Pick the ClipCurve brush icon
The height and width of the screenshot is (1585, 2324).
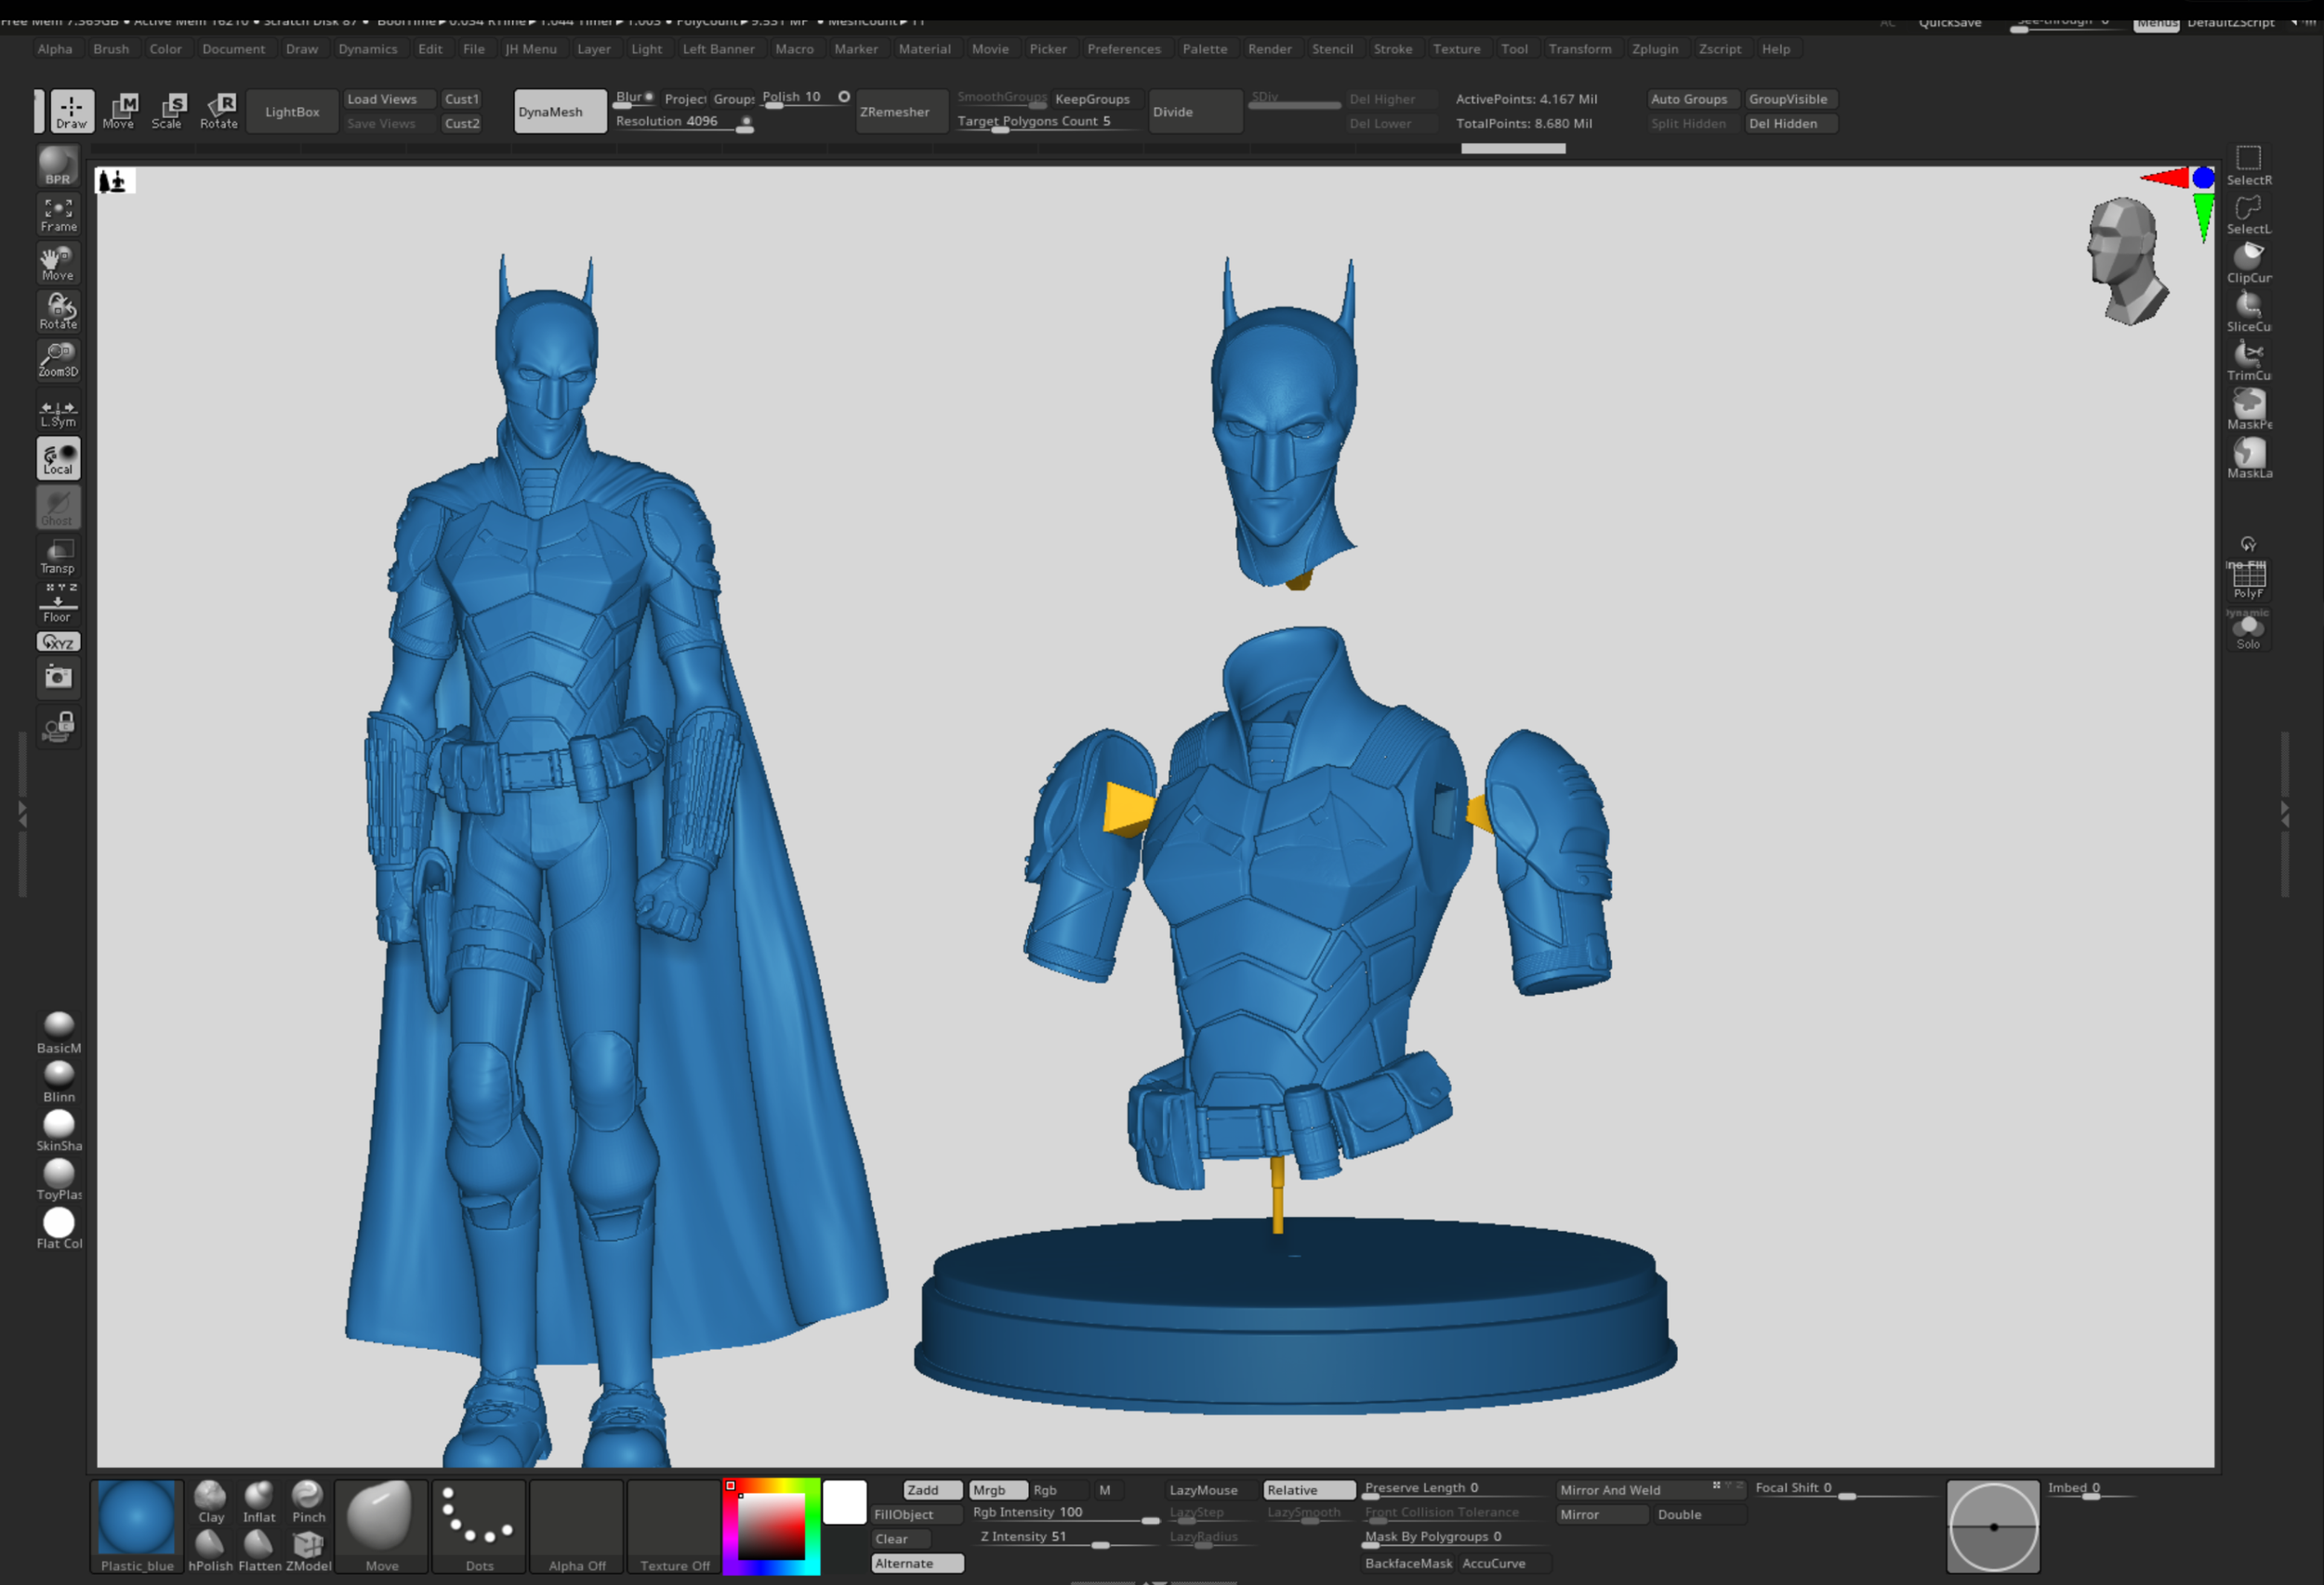click(2249, 263)
